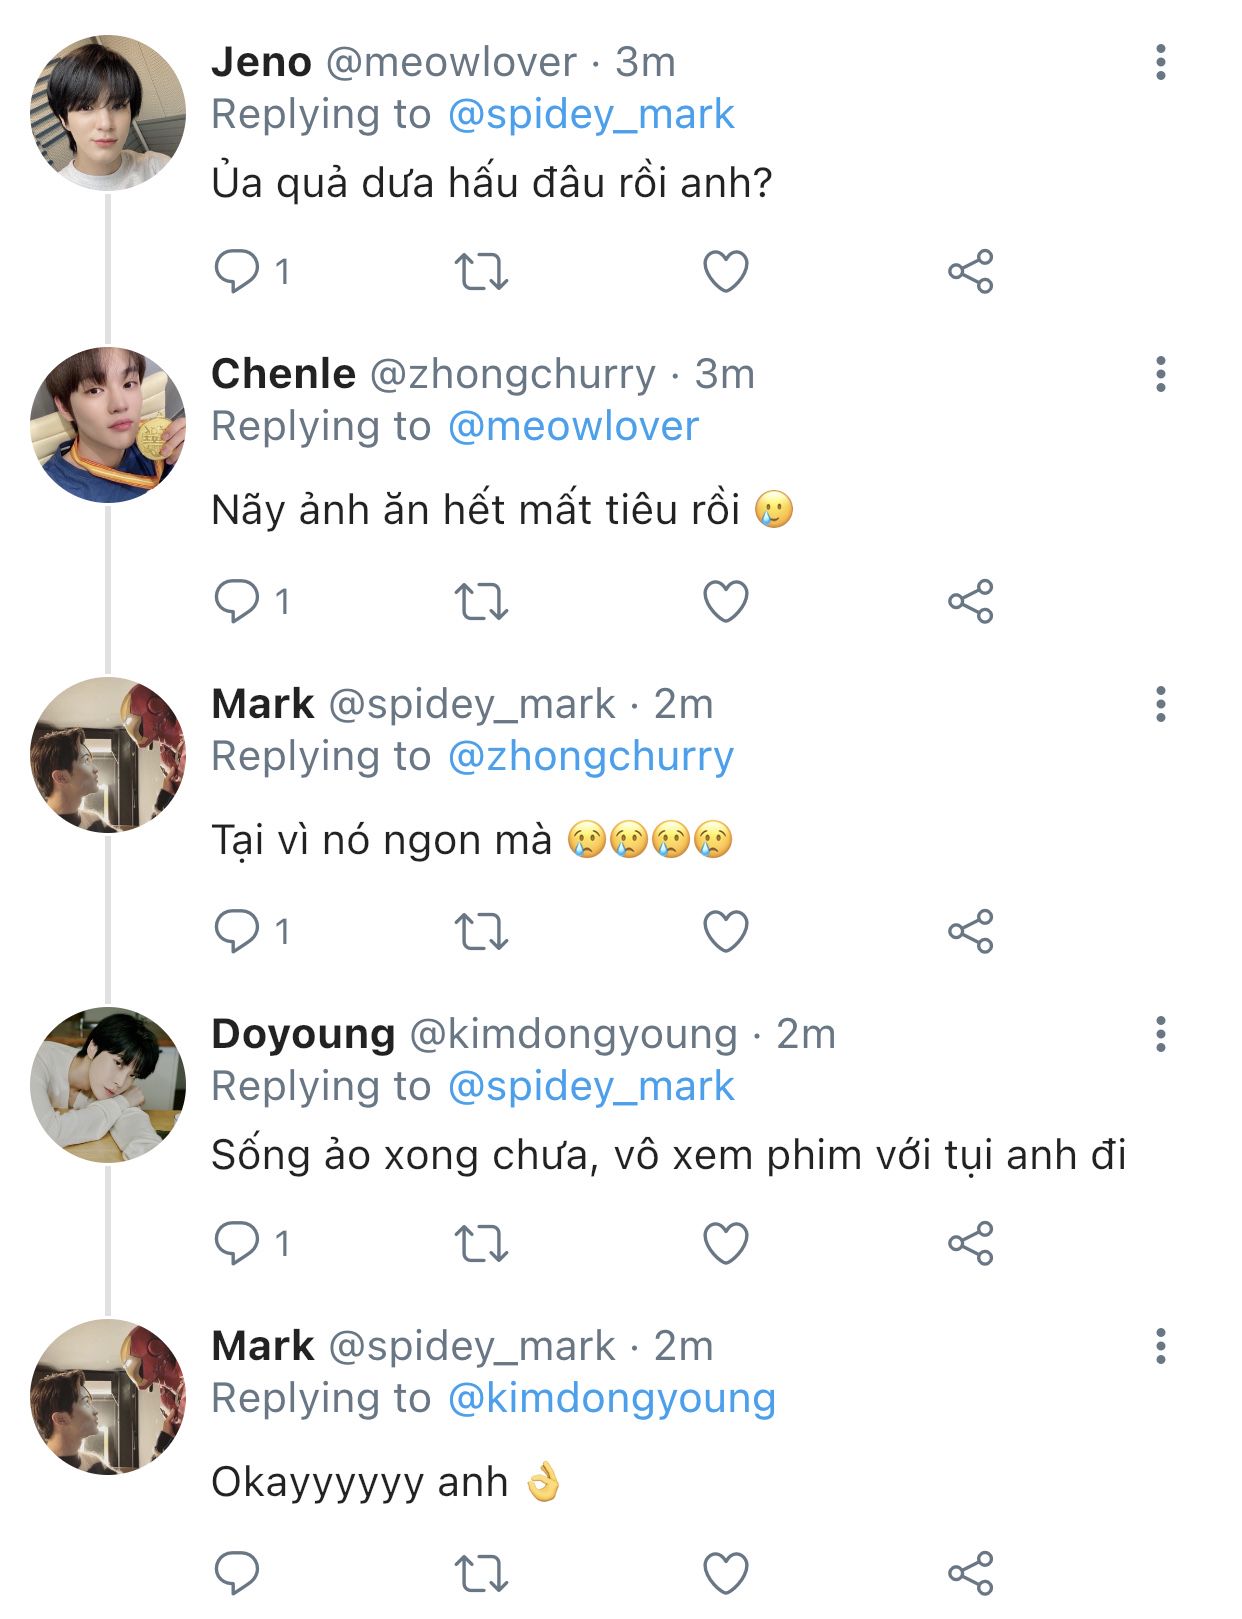The width and height of the screenshot is (1242, 1619).
Task: Like Chenle's "Nãy ảnh ăn hết" tweet
Action: tap(725, 602)
